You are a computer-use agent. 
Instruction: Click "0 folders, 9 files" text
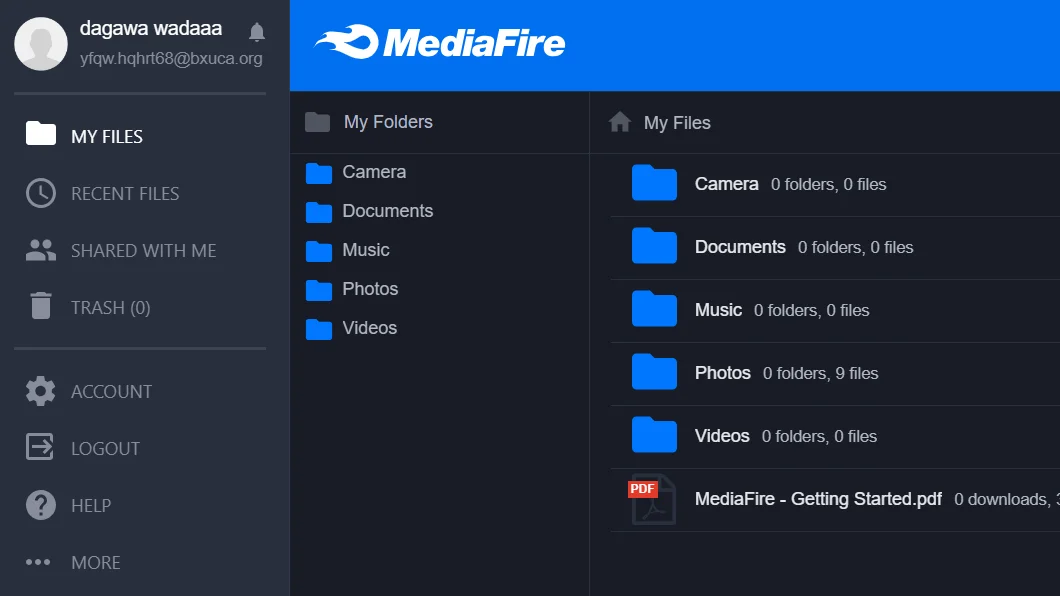click(821, 373)
